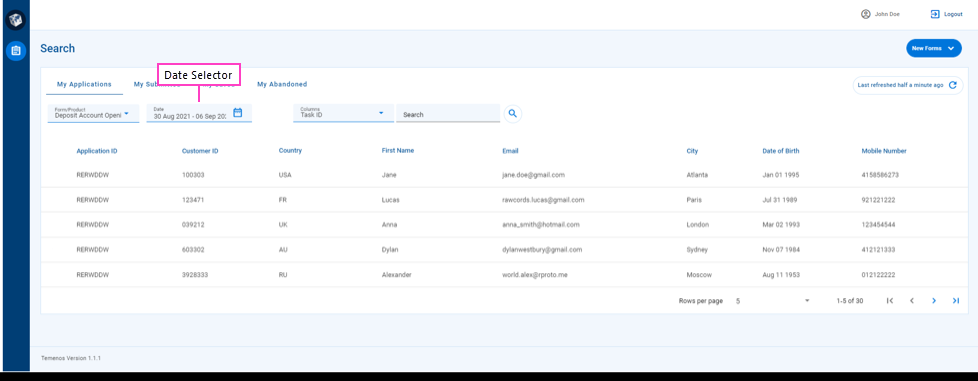Click mobile number 4158586273
This screenshot has width=978, height=381.
coord(880,175)
